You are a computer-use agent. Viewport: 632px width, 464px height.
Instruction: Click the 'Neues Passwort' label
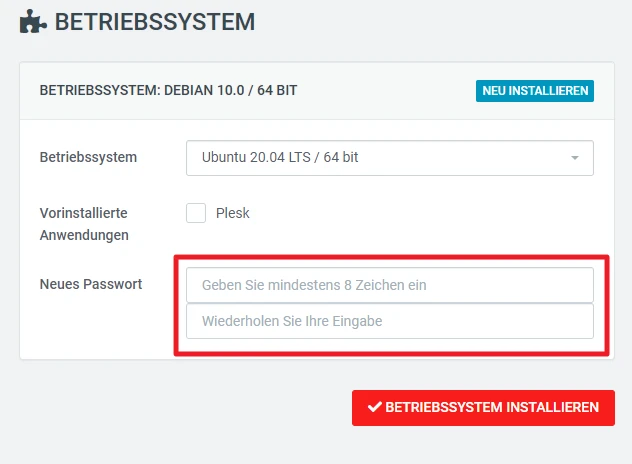coord(91,284)
